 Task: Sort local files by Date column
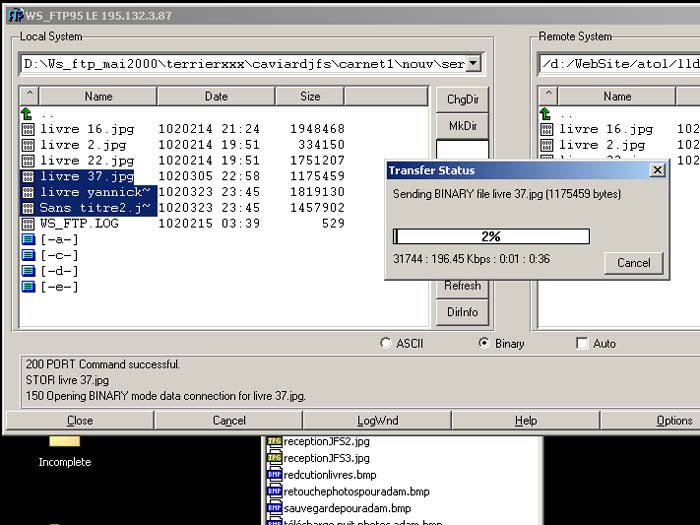217,96
